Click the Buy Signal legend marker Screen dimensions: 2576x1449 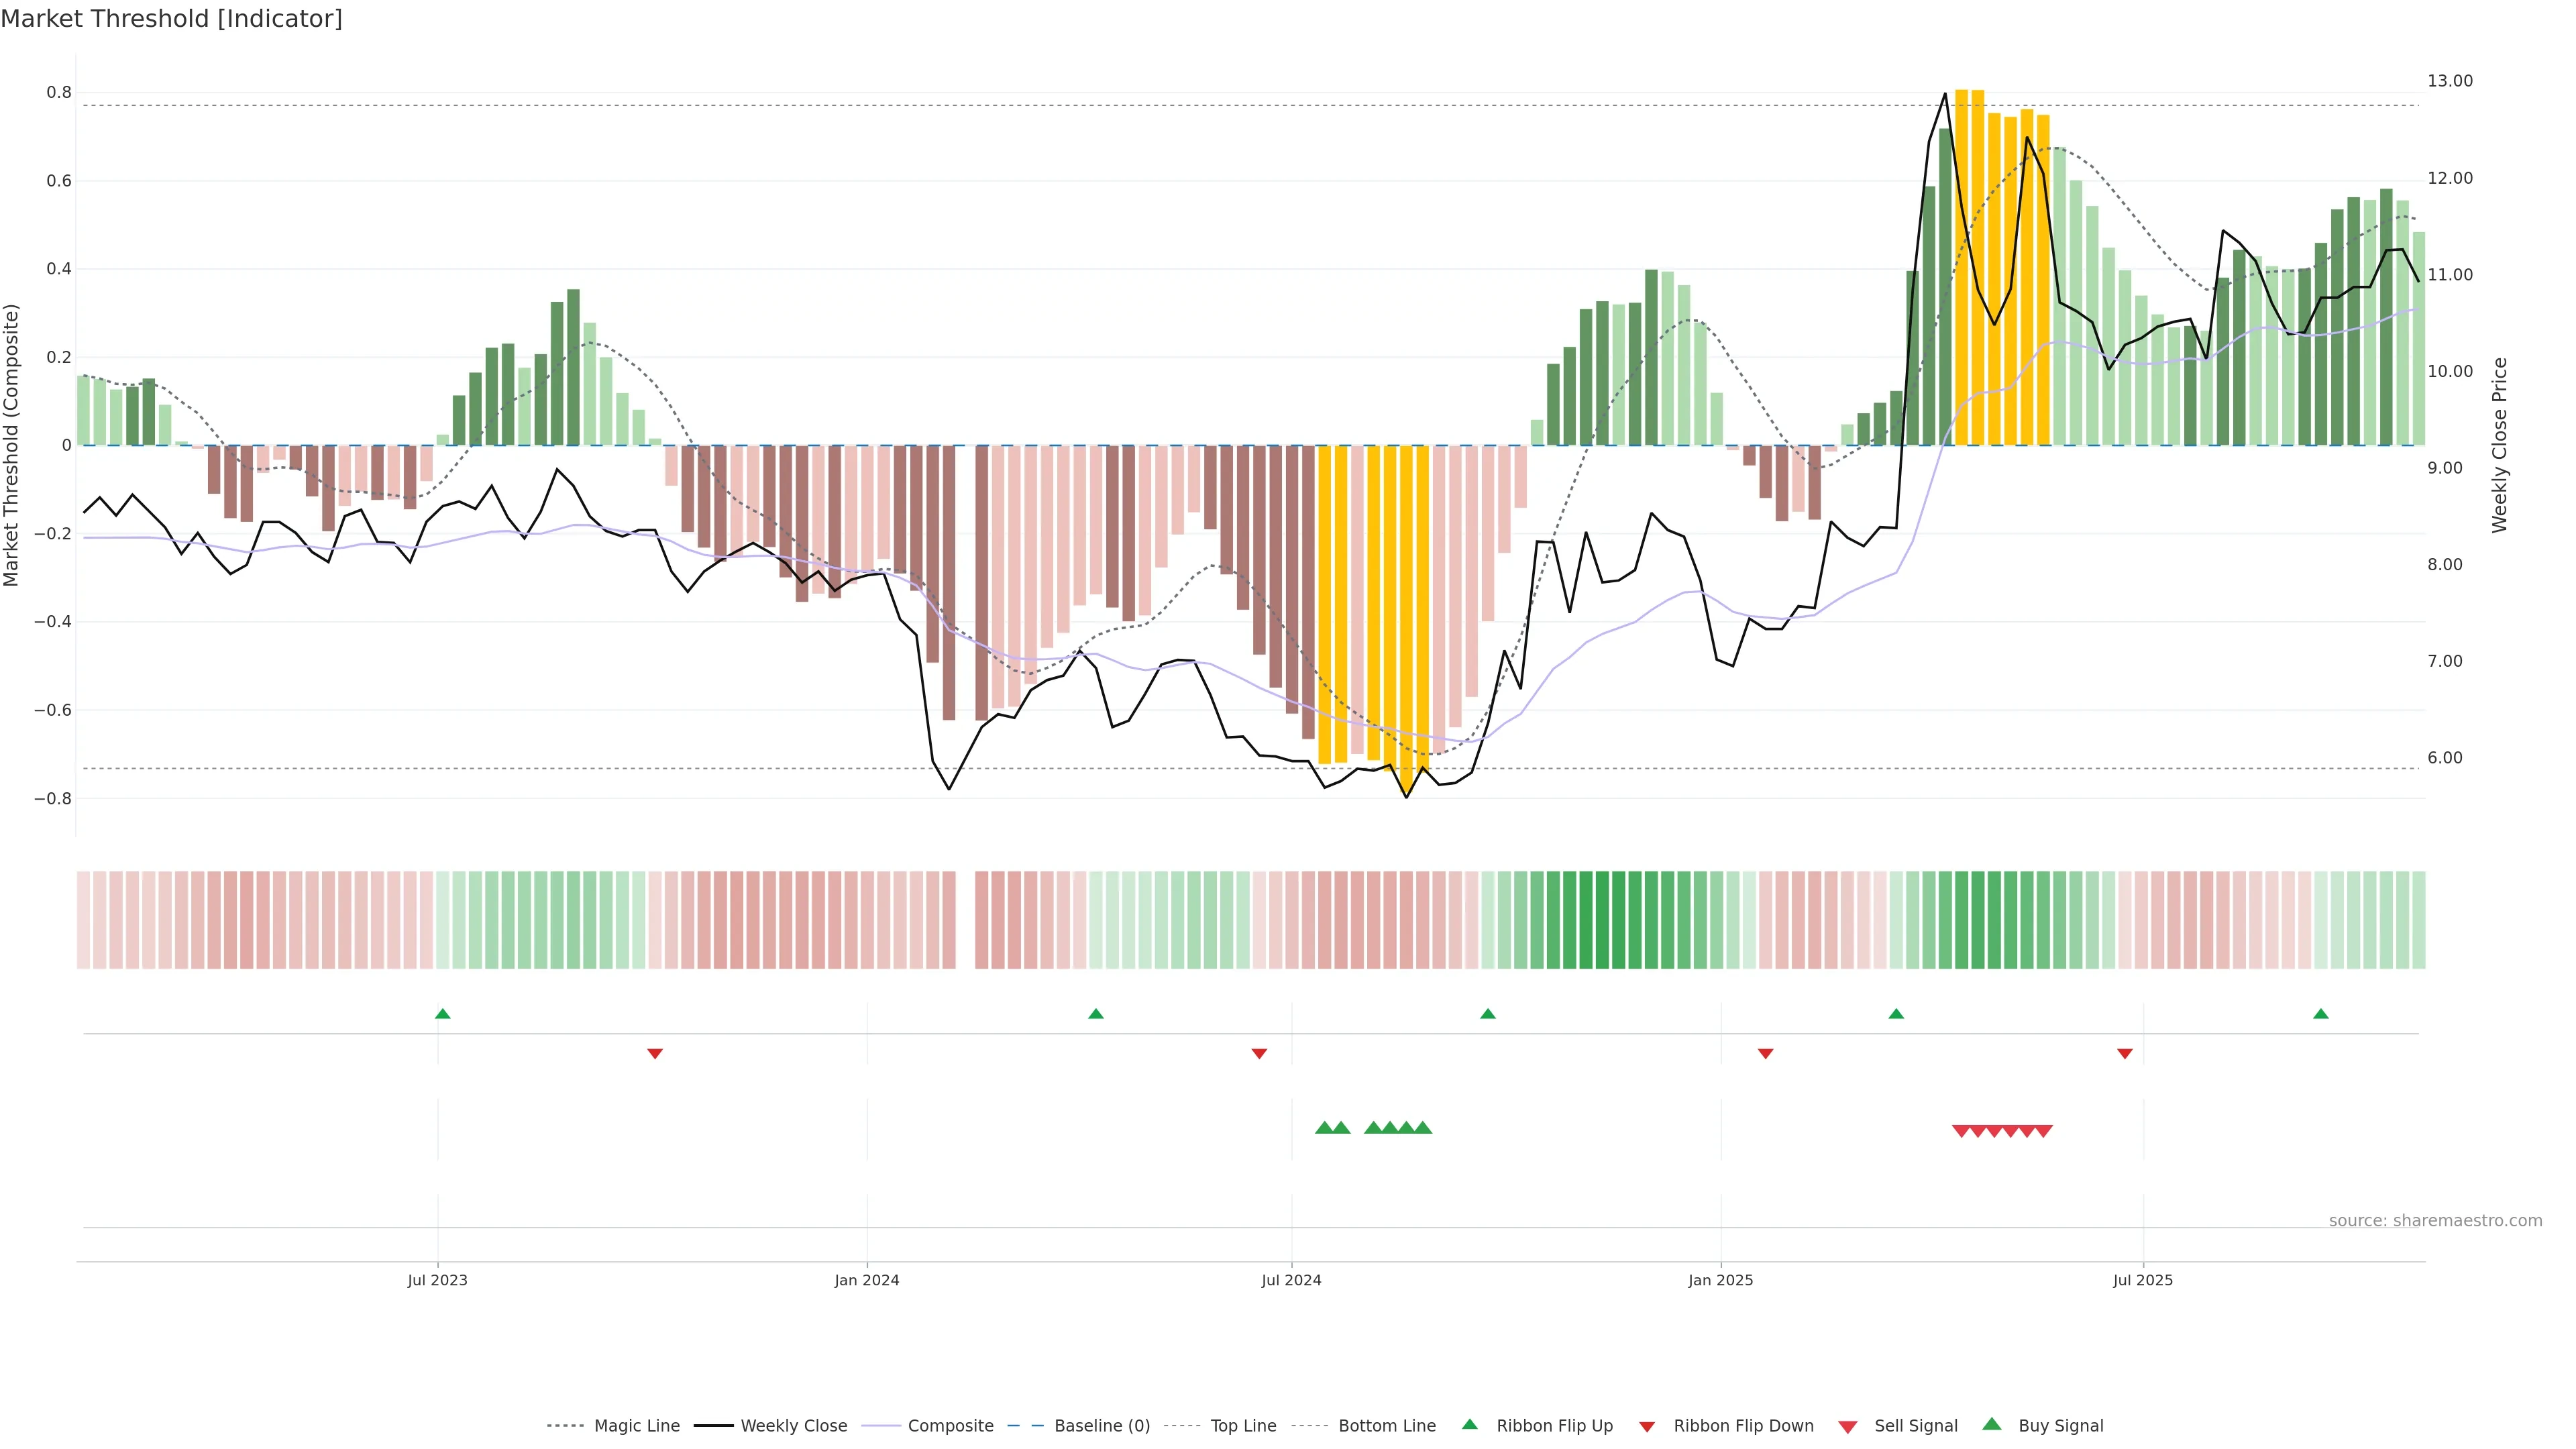click(x=1992, y=1425)
